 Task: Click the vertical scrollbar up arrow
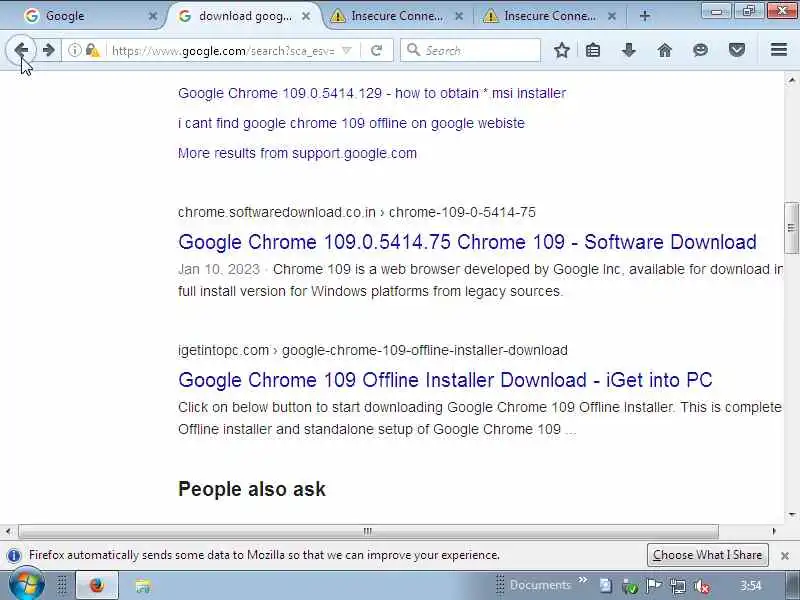point(791,80)
